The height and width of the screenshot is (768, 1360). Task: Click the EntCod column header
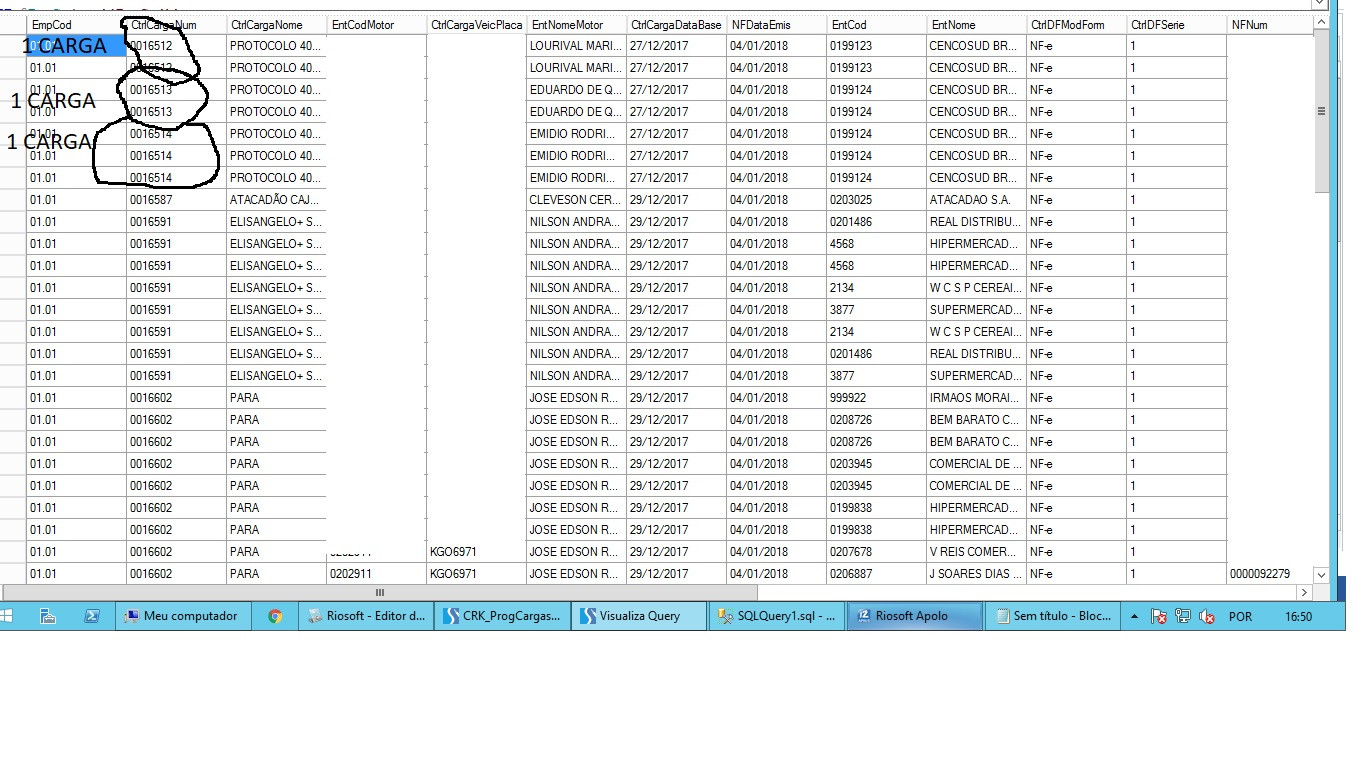876,25
